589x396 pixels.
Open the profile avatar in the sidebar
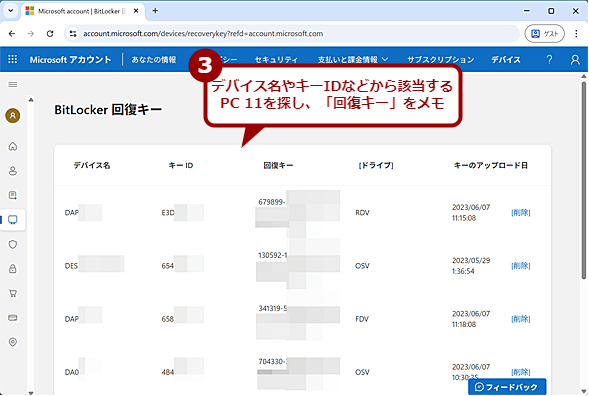pyautogui.click(x=13, y=116)
